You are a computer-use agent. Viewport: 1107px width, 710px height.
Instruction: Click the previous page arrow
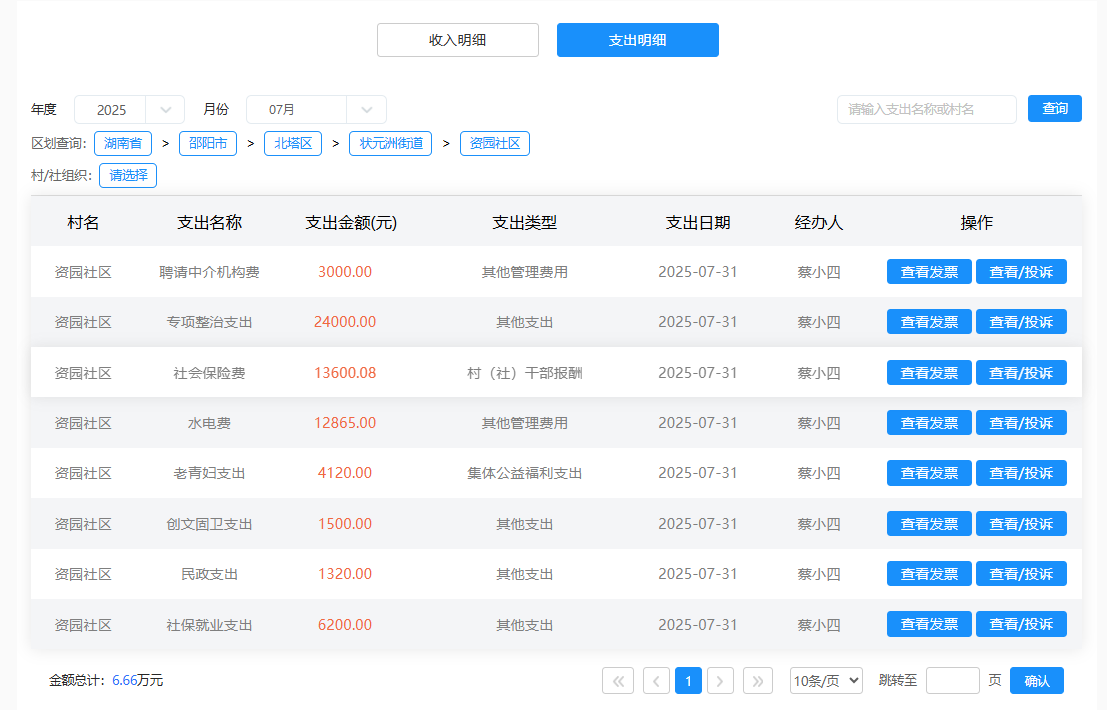point(656,681)
